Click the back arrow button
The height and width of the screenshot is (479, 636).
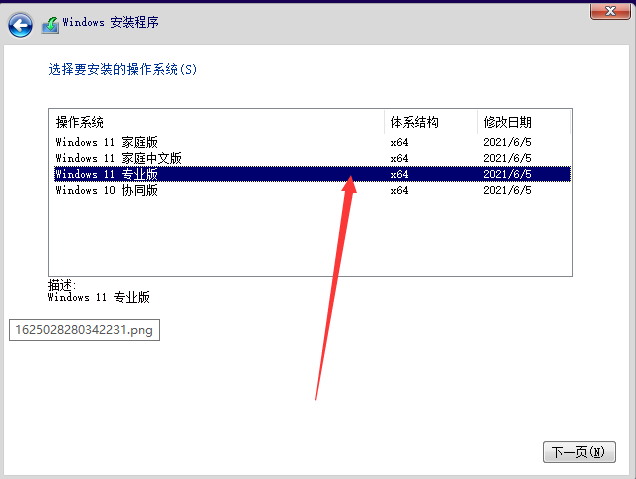pyautogui.click(x=20, y=25)
